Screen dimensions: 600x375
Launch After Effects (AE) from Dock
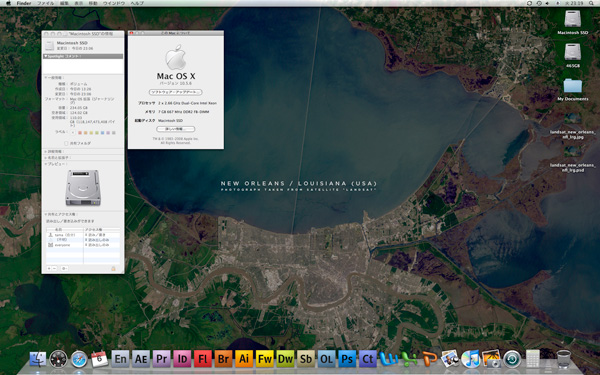point(141,359)
